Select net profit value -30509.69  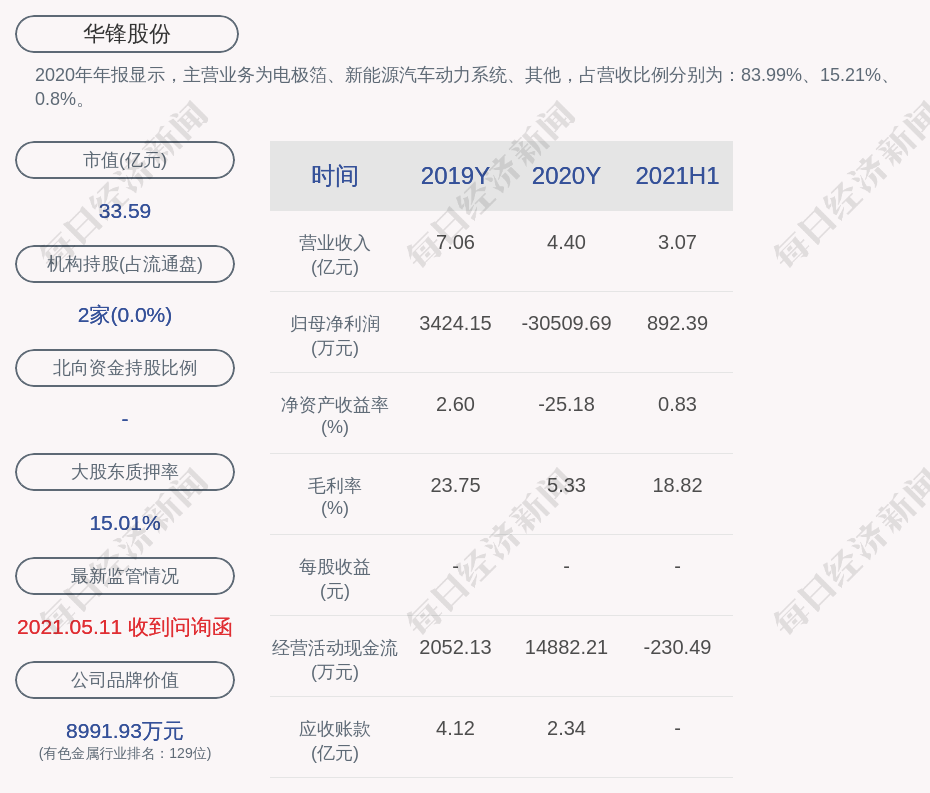point(566,323)
